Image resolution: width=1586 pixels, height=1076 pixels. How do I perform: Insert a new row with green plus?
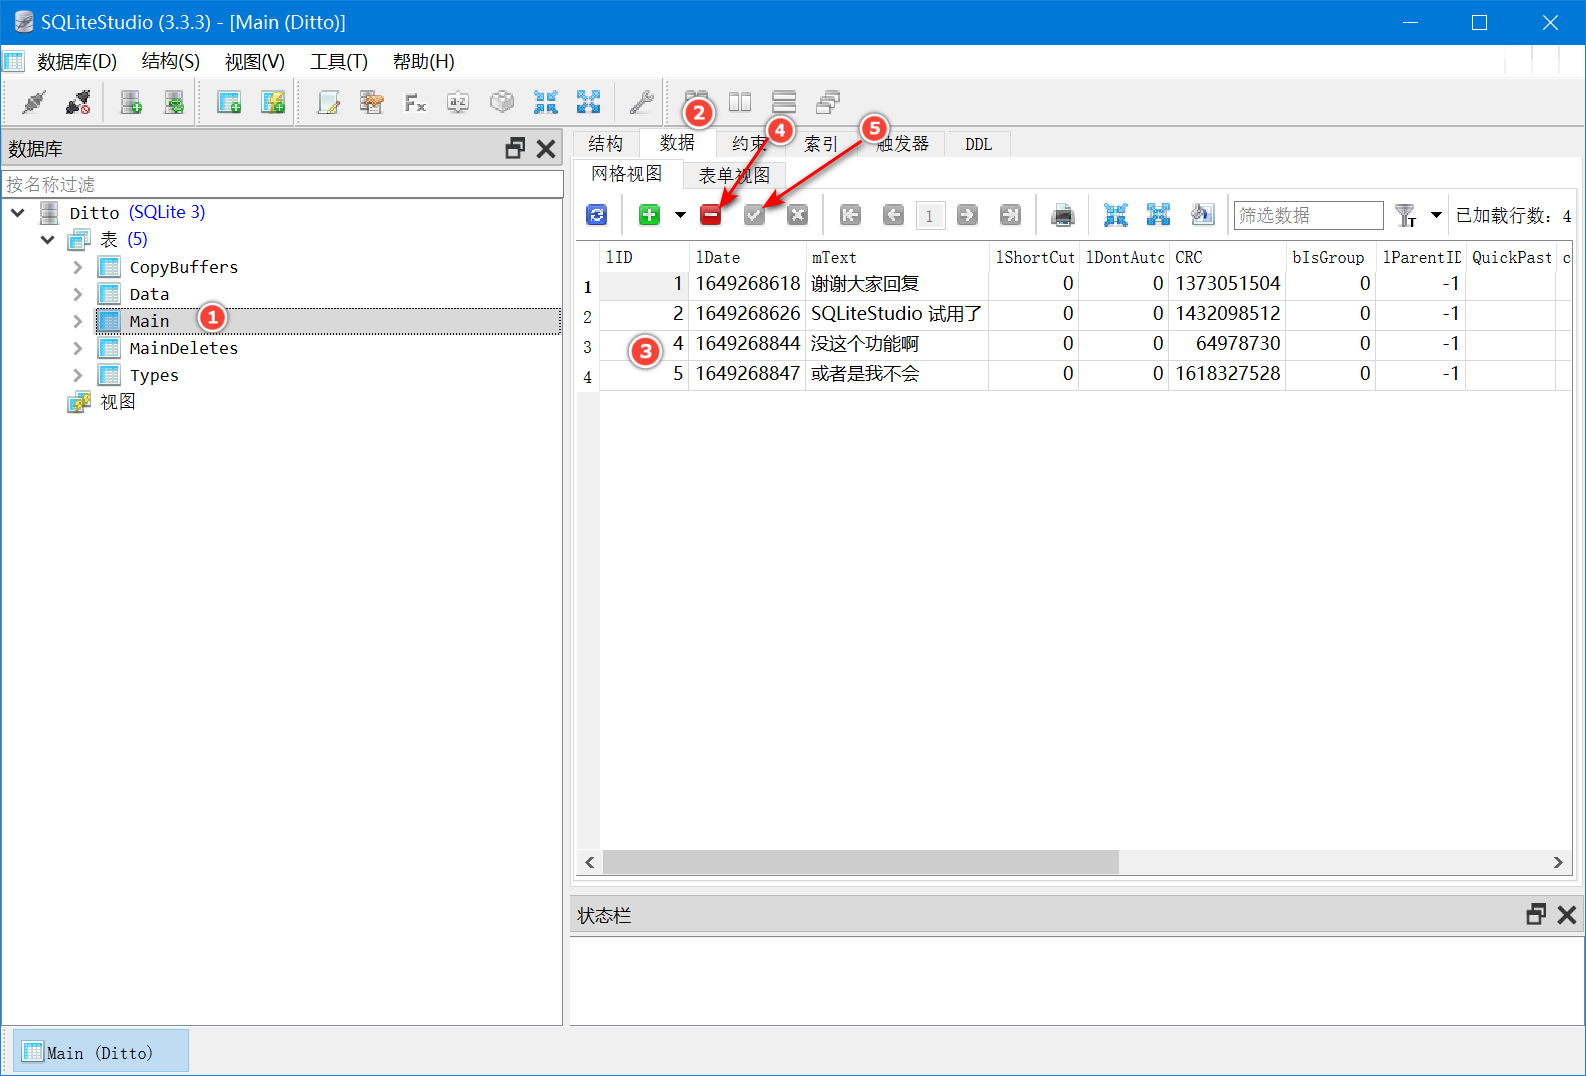tap(649, 215)
